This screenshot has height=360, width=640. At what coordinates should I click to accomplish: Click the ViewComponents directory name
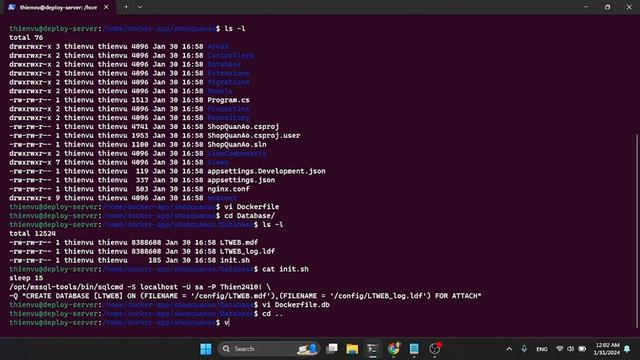point(237,153)
